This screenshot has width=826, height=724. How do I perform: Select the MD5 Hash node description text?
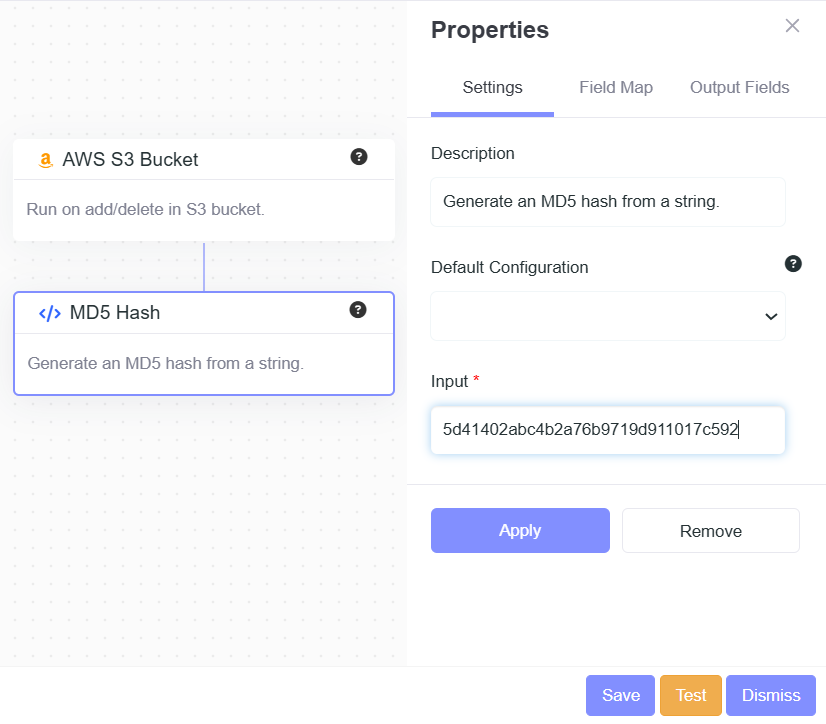(x=165, y=363)
